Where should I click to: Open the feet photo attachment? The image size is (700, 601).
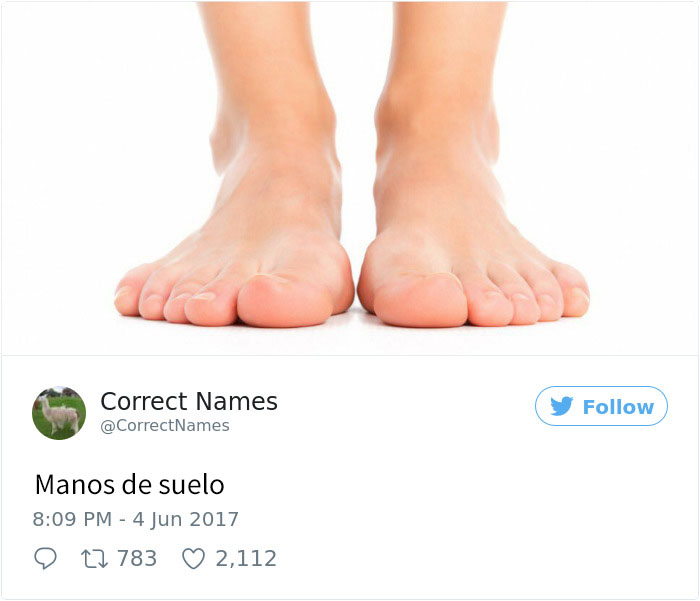point(350,179)
